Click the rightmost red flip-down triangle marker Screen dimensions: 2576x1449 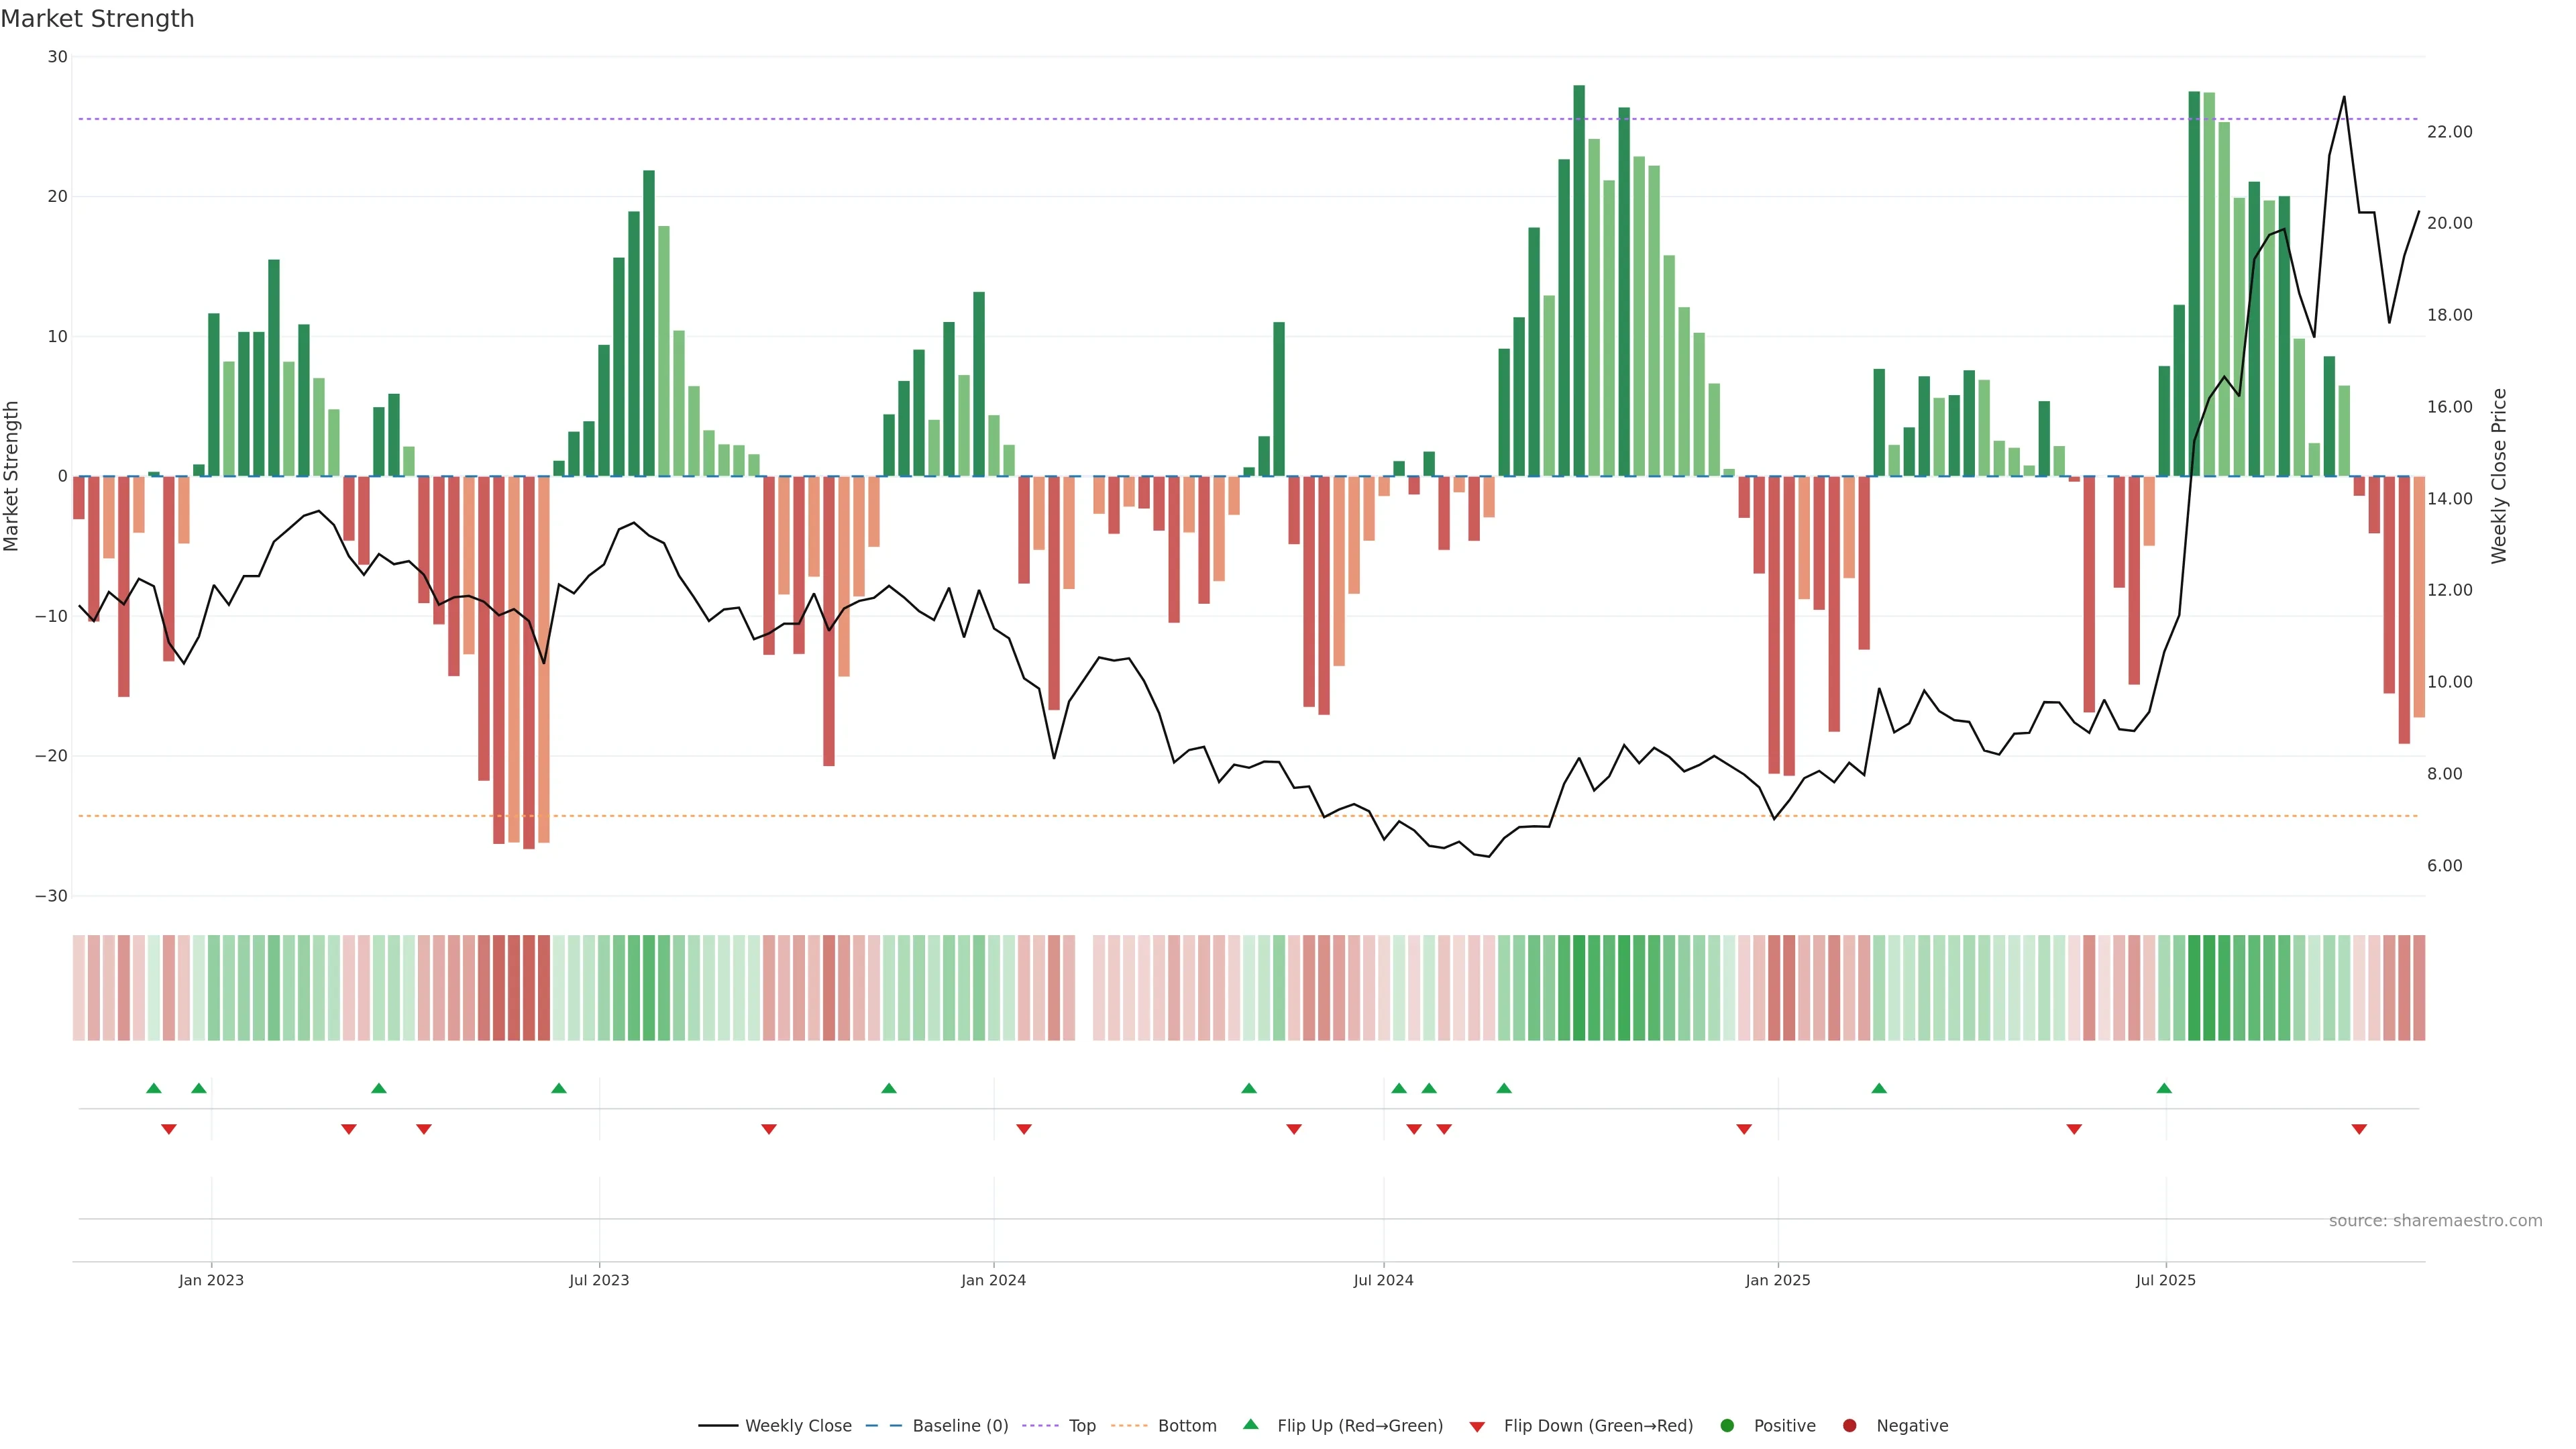(2359, 1129)
